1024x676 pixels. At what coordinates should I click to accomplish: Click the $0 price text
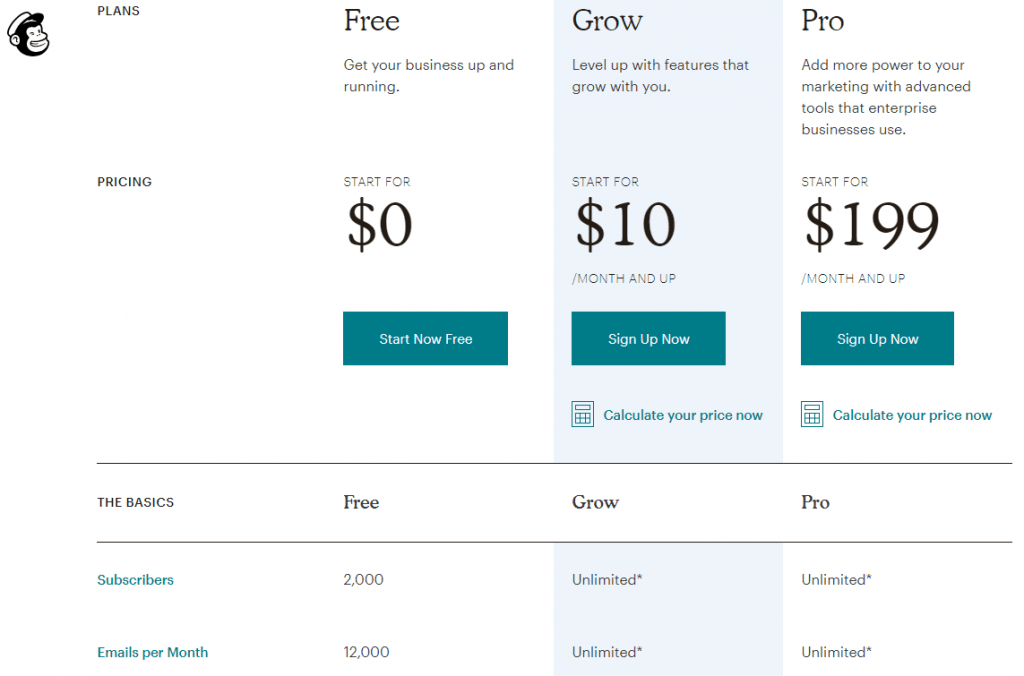click(379, 225)
